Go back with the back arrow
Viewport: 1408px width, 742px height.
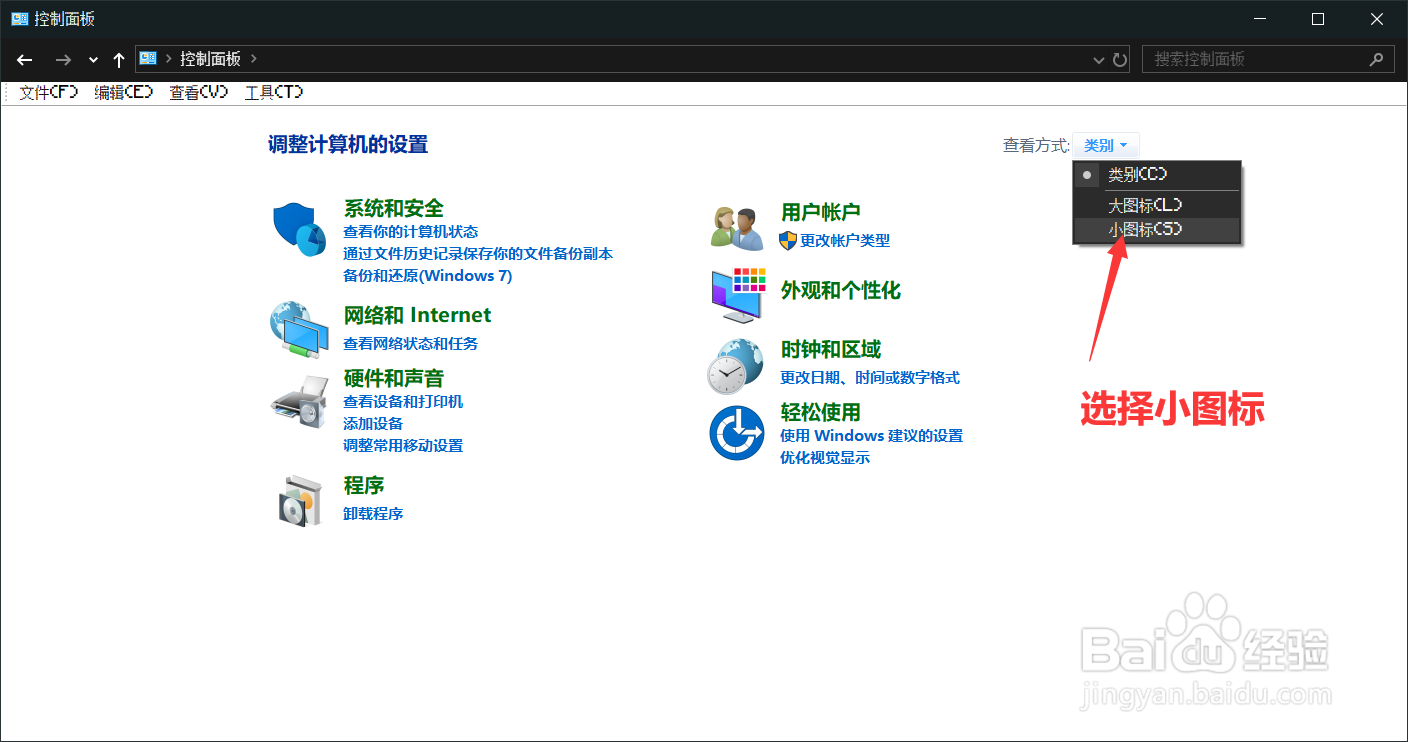25,60
